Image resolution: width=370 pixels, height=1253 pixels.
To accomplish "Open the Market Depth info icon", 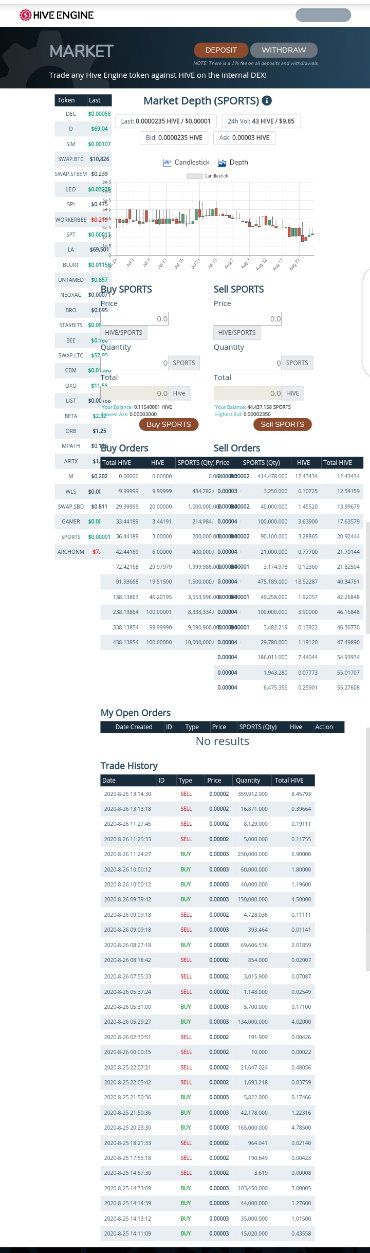I will 267,101.
